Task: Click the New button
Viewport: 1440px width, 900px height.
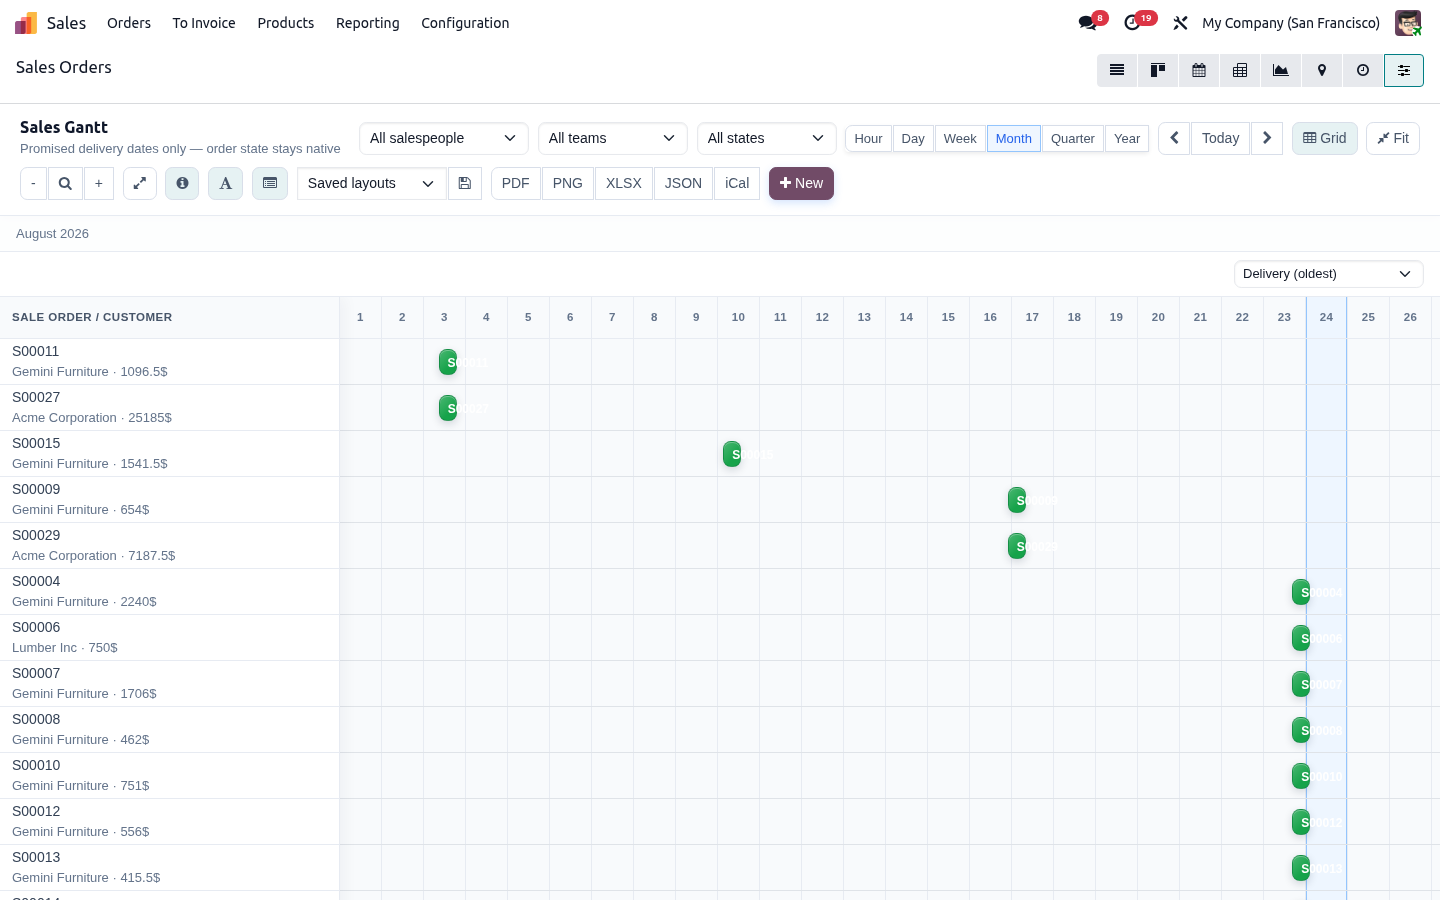Action: click(x=801, y=183)
